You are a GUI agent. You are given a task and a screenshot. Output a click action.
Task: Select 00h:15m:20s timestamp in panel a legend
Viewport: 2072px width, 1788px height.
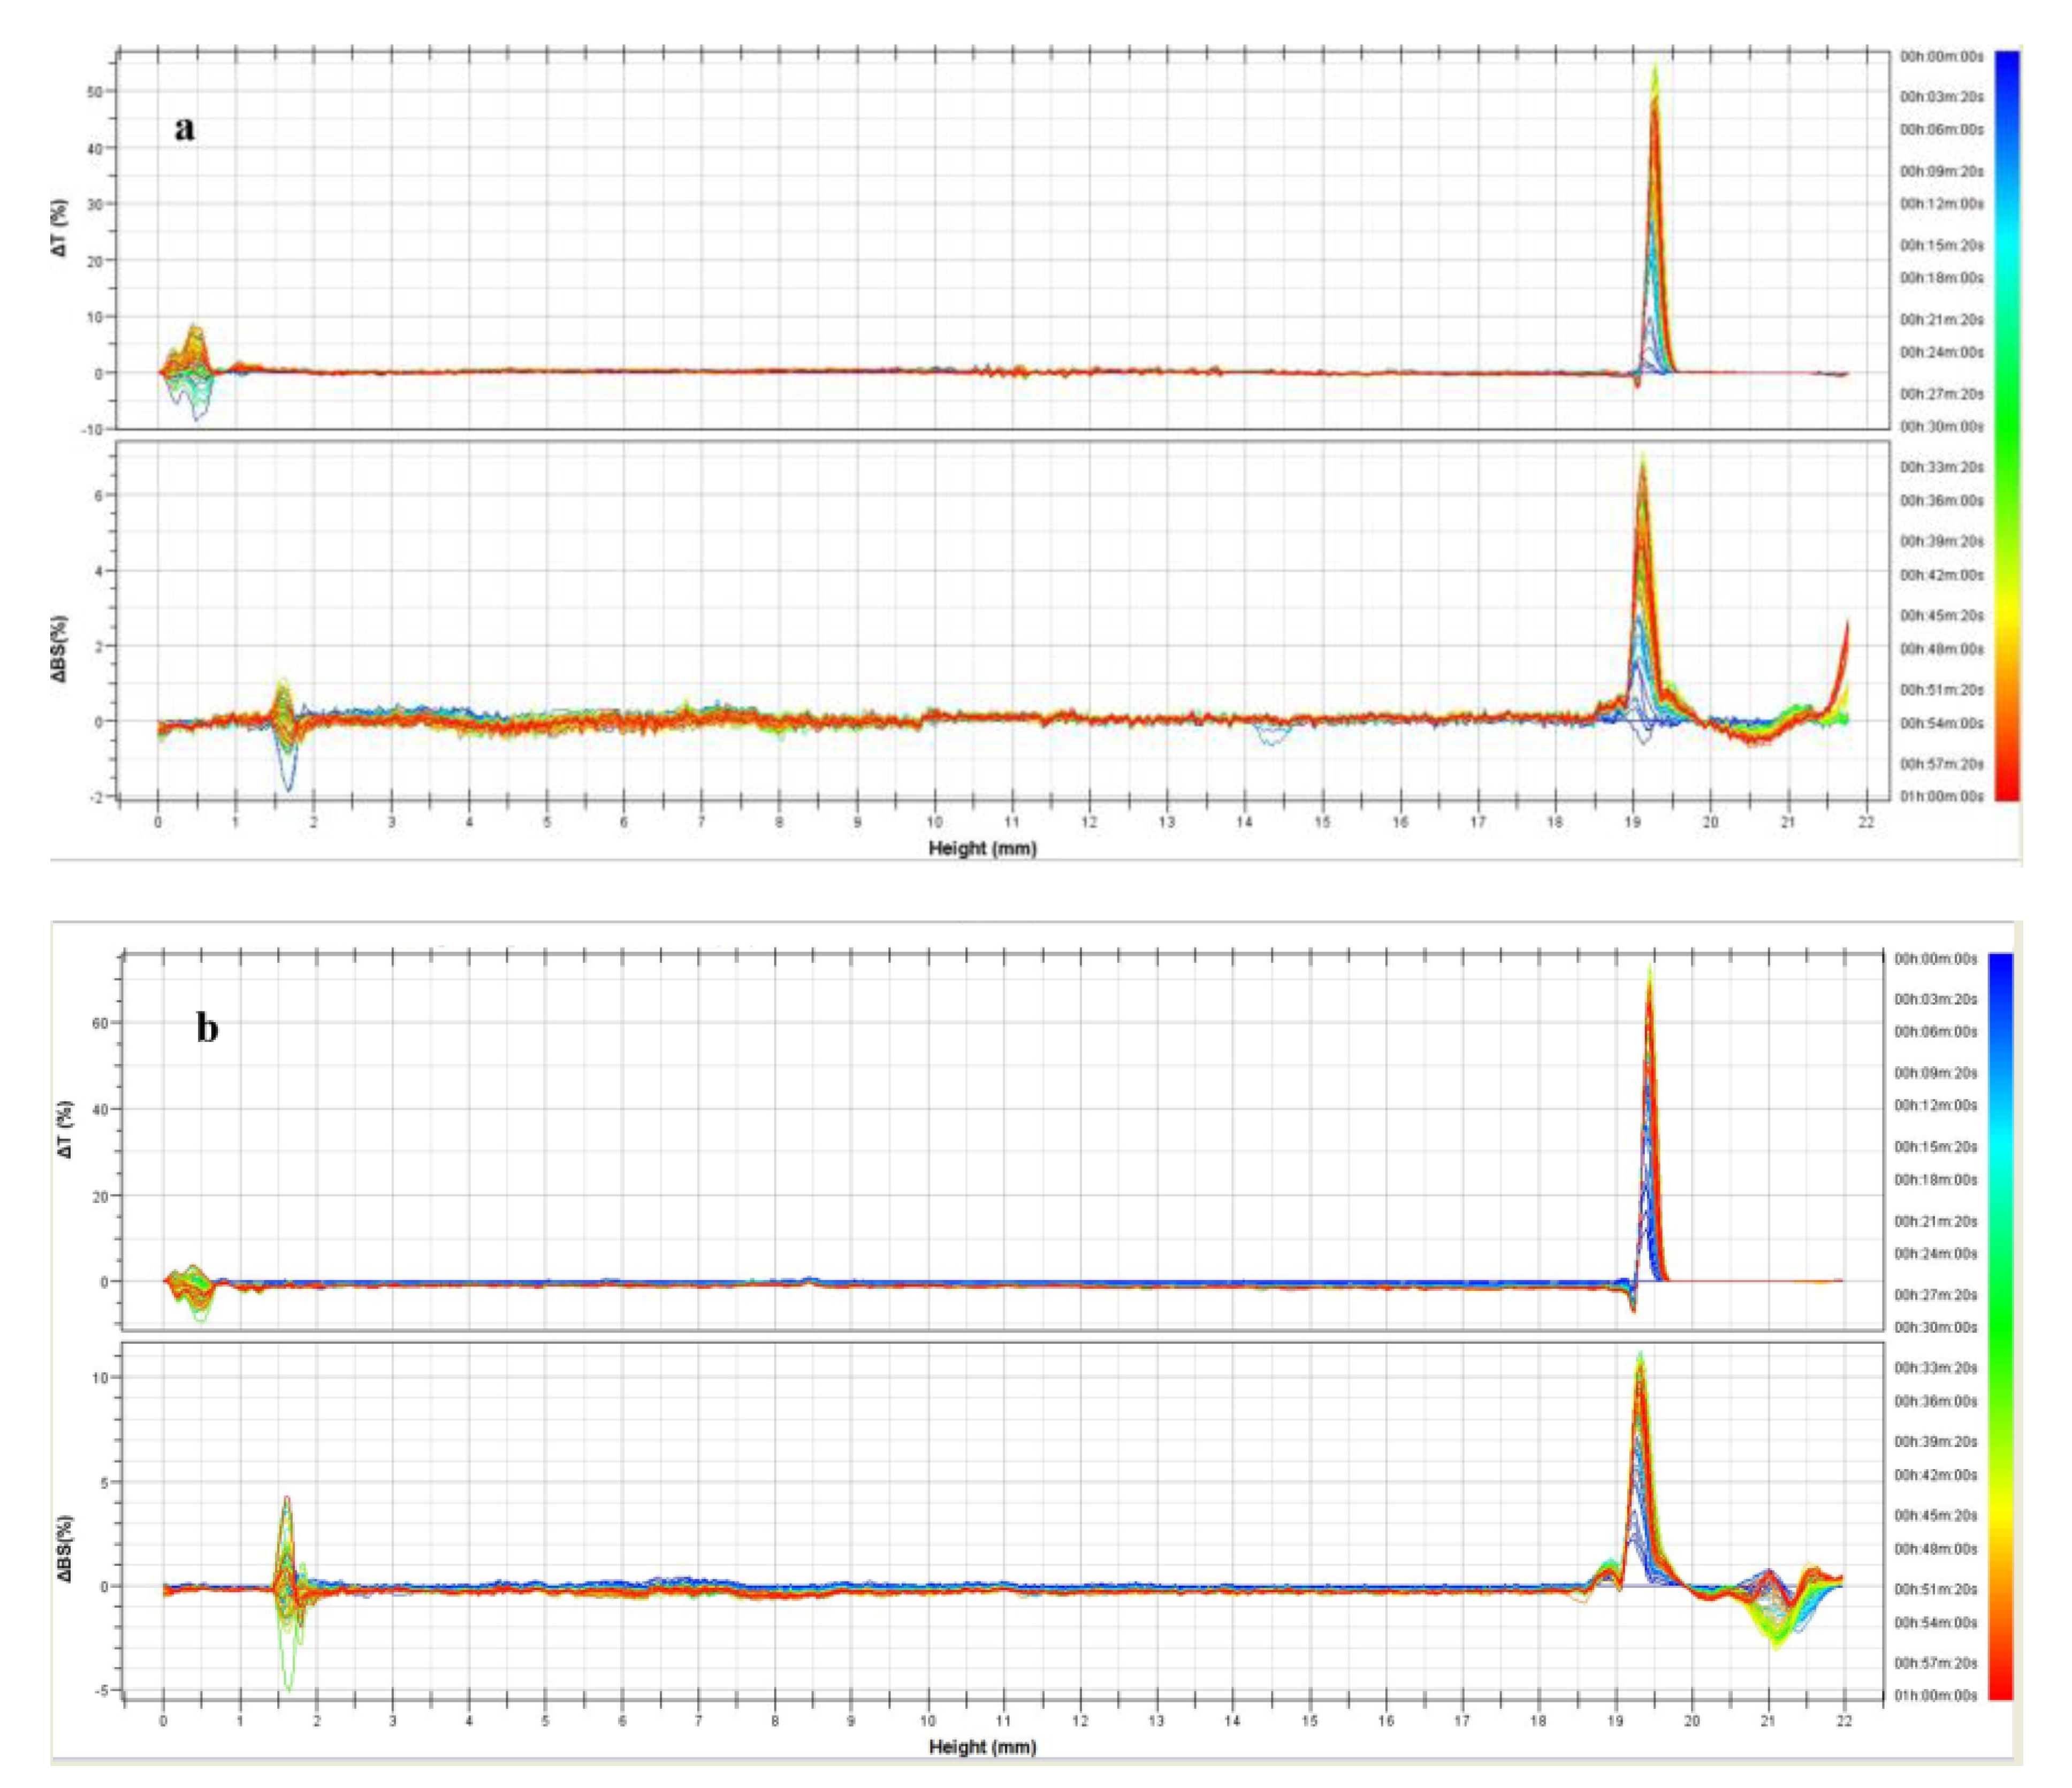click(1941, 245)
